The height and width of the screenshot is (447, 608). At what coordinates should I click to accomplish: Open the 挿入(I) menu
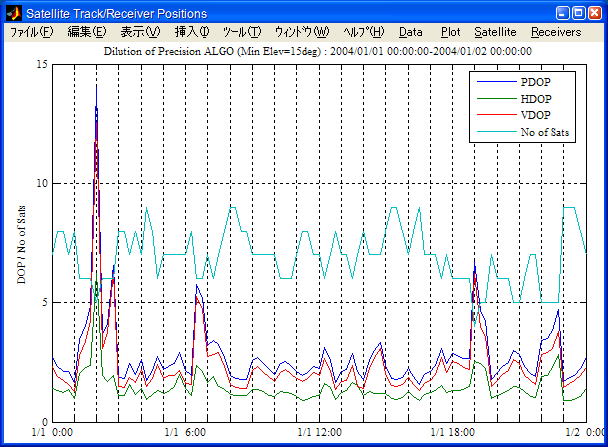click(x=193, y=32)
